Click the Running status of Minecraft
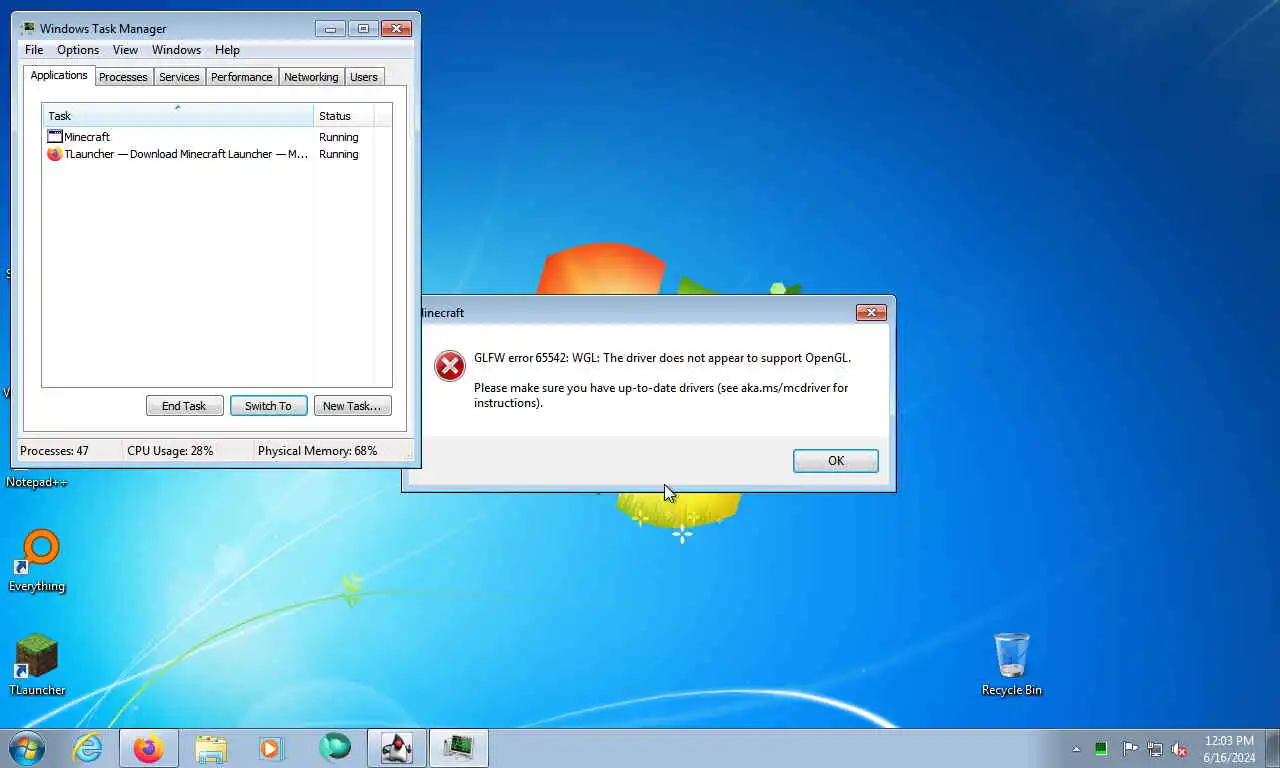Image resolution: width=1280 pixels, height=768 pixels. [x=339, y=137]
